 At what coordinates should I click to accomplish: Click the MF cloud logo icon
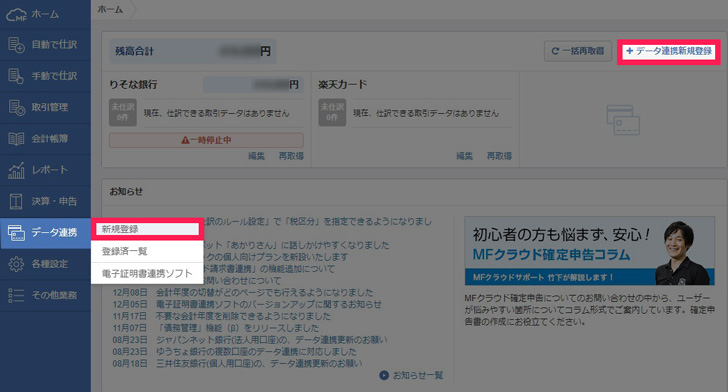(x=16, y=14)
